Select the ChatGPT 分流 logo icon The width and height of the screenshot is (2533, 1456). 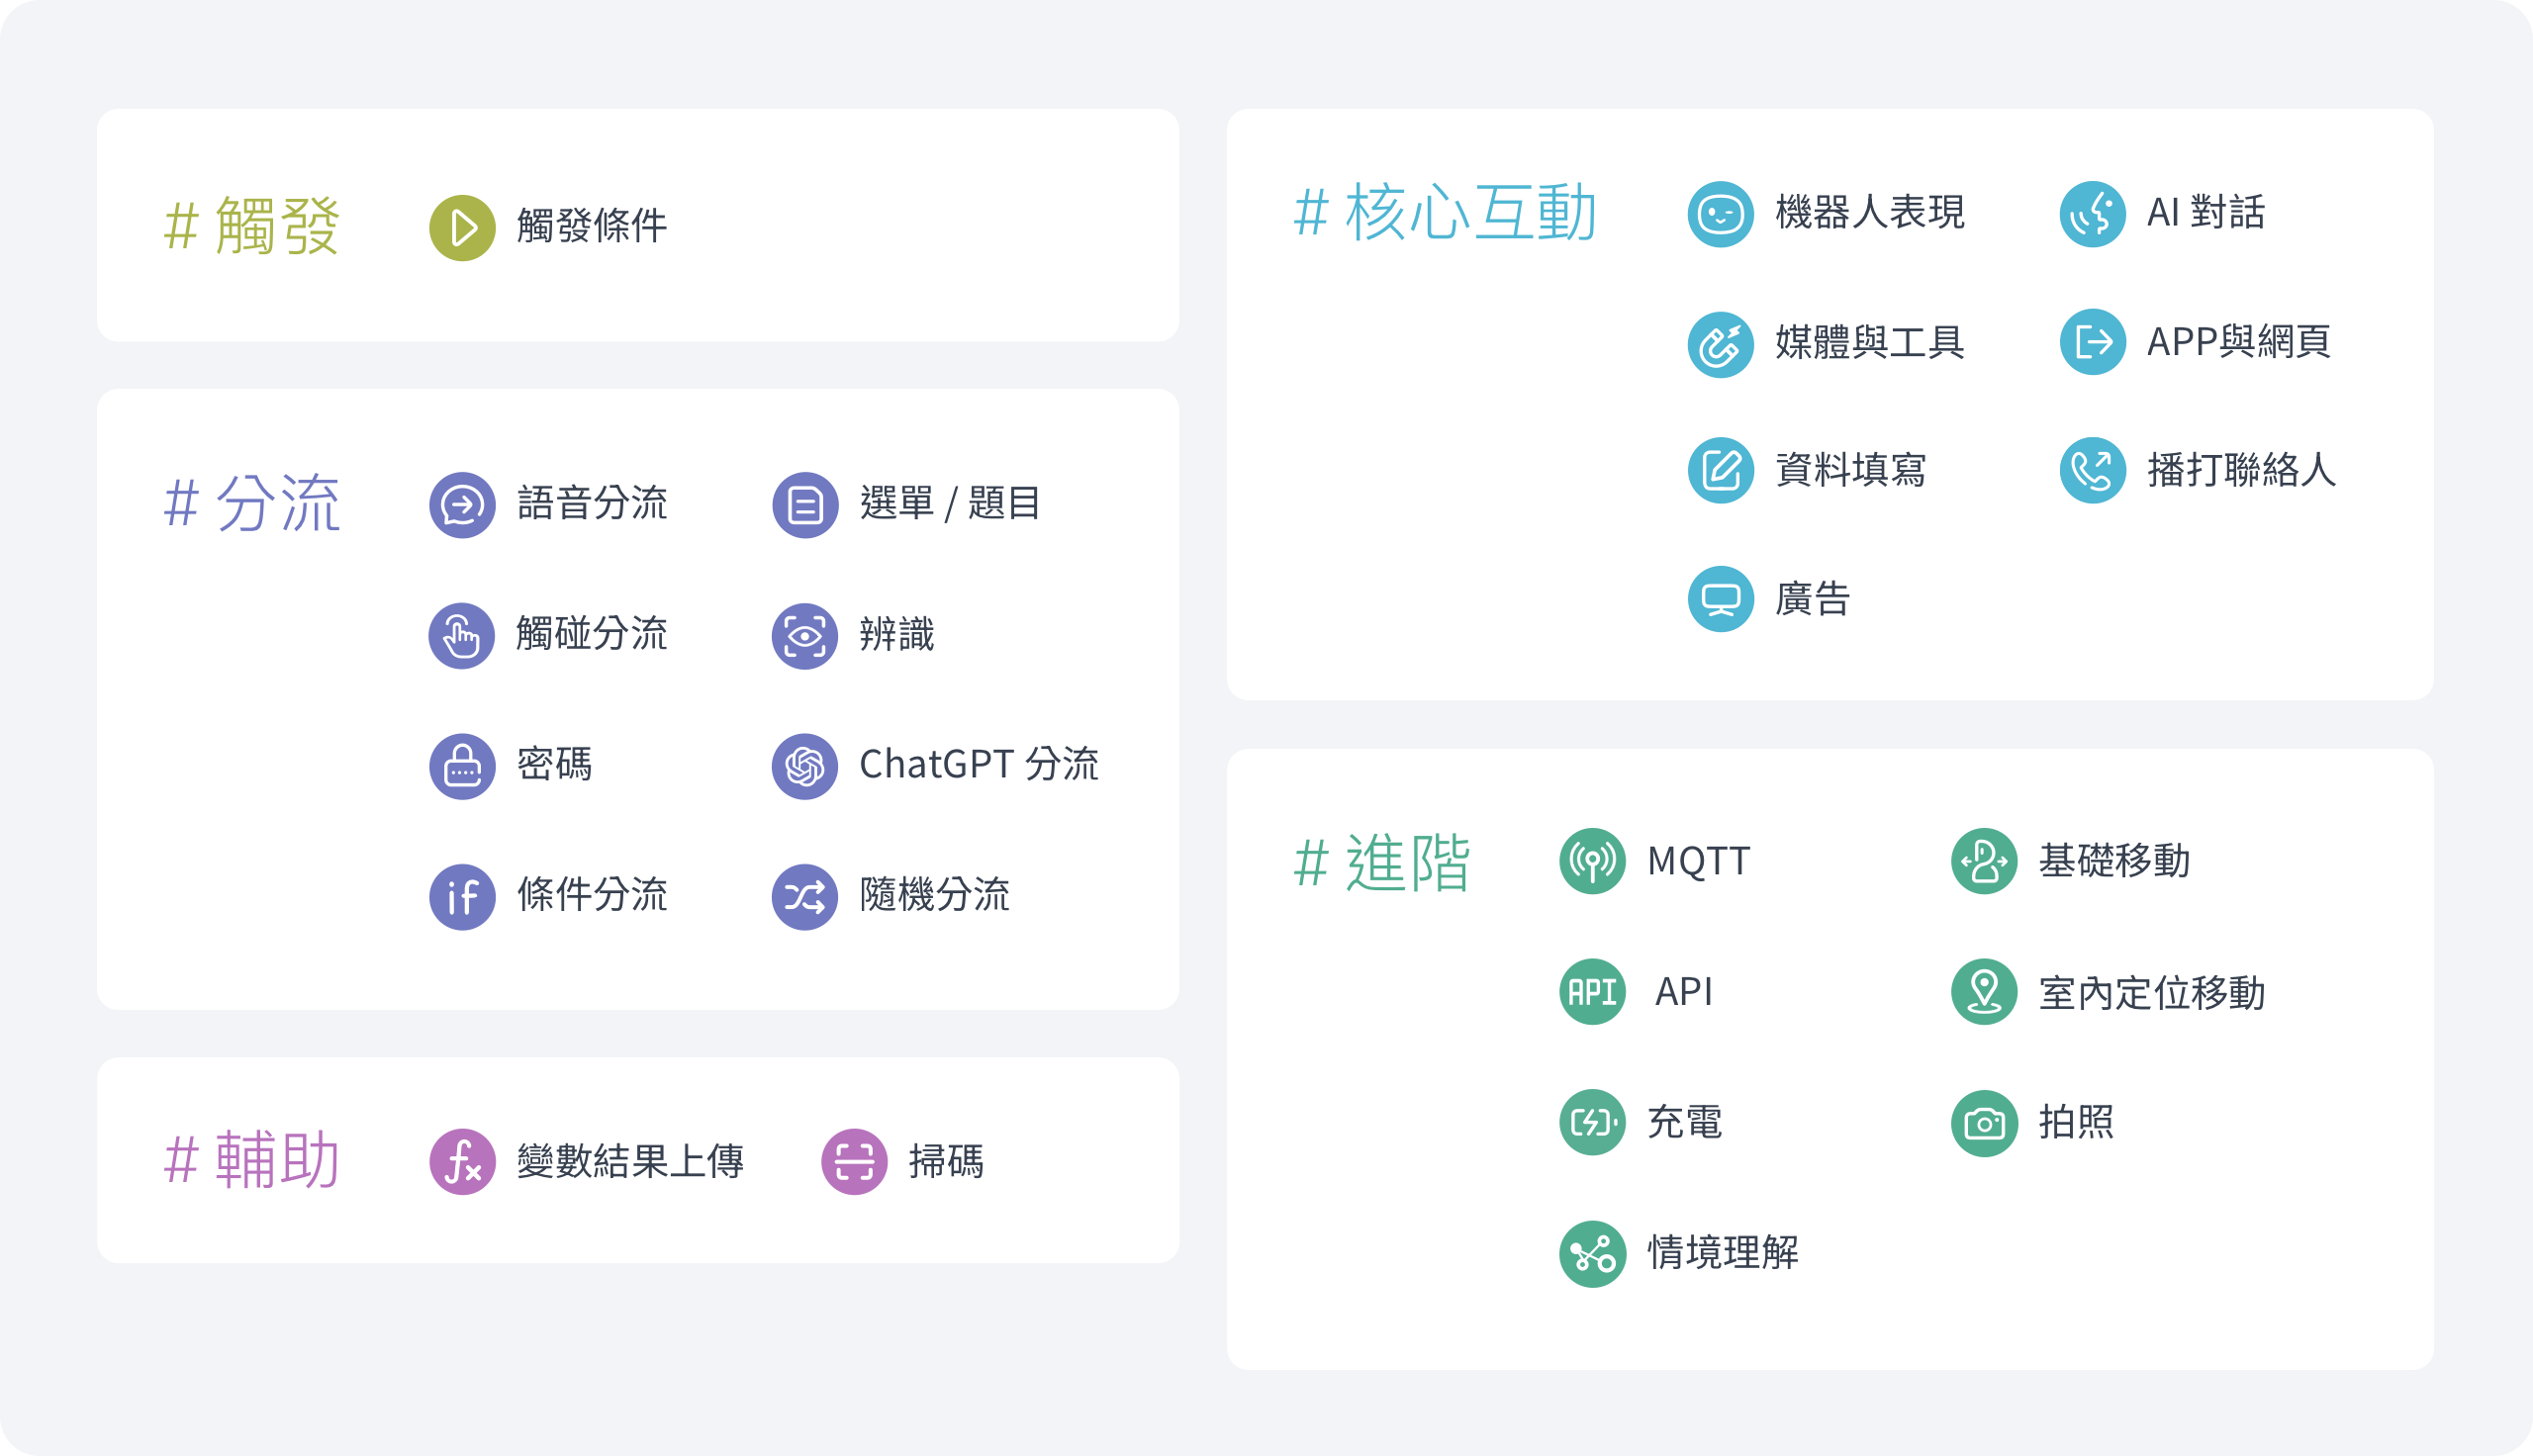click(804, 767)
